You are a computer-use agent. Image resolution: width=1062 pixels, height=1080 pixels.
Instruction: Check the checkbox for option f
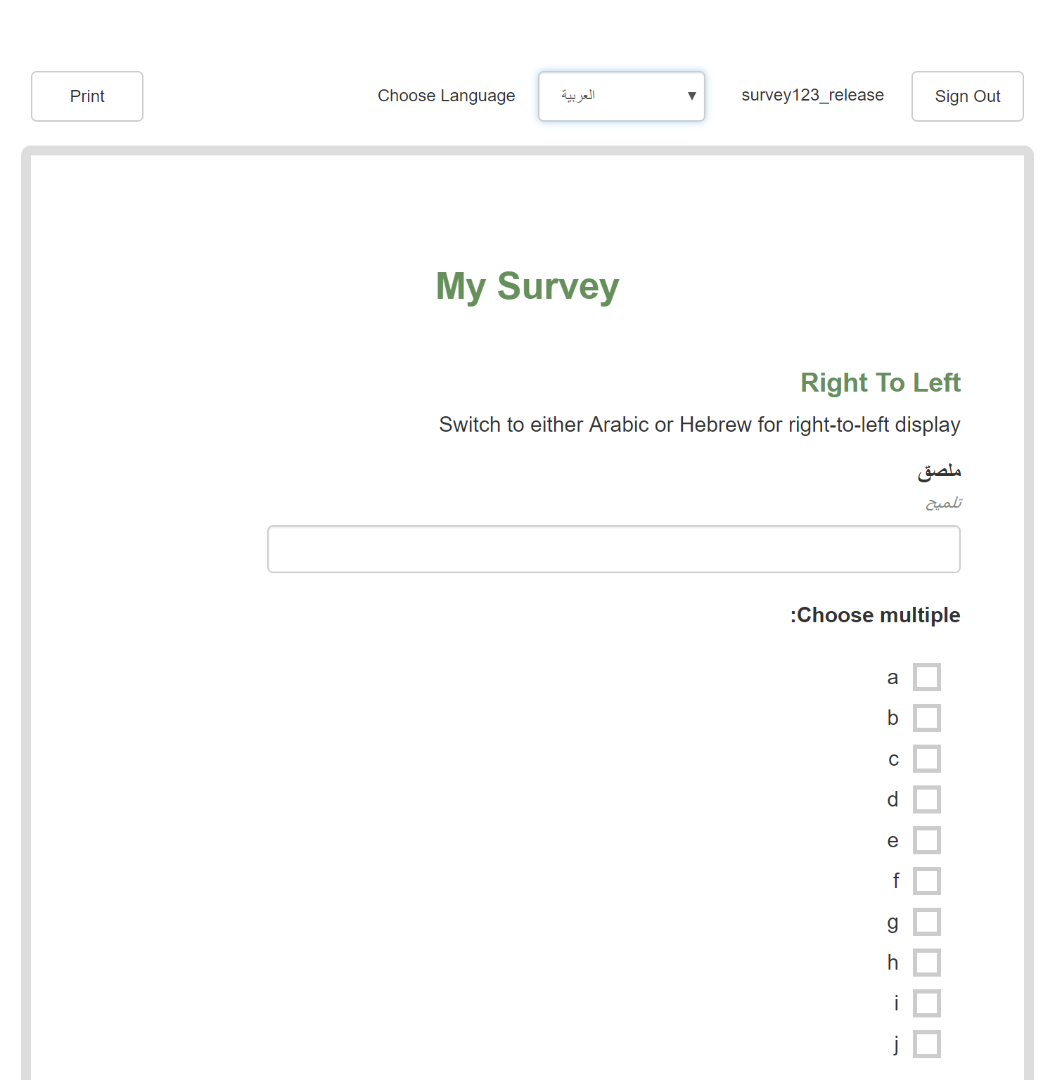coord(927,881)
